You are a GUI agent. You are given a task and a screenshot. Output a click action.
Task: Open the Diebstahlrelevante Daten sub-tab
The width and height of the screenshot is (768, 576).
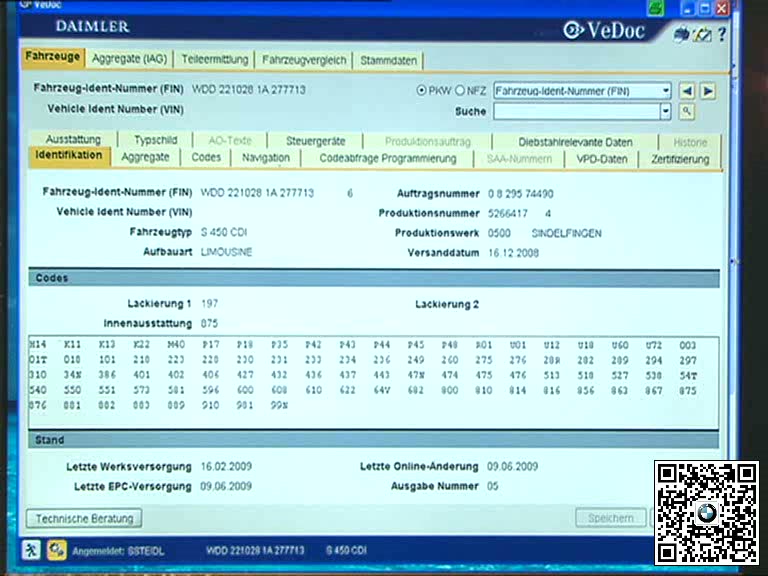pyautogui.click(x=576, y=143)
